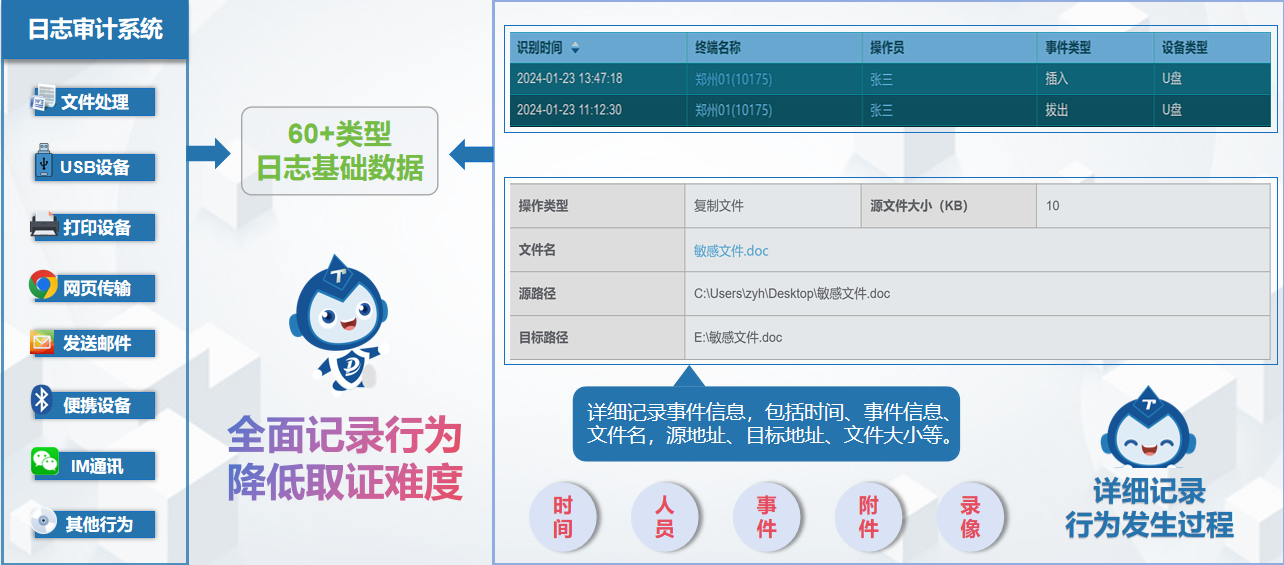
Task: Click the 附件 circle button
Action: (x=869, y=517)
